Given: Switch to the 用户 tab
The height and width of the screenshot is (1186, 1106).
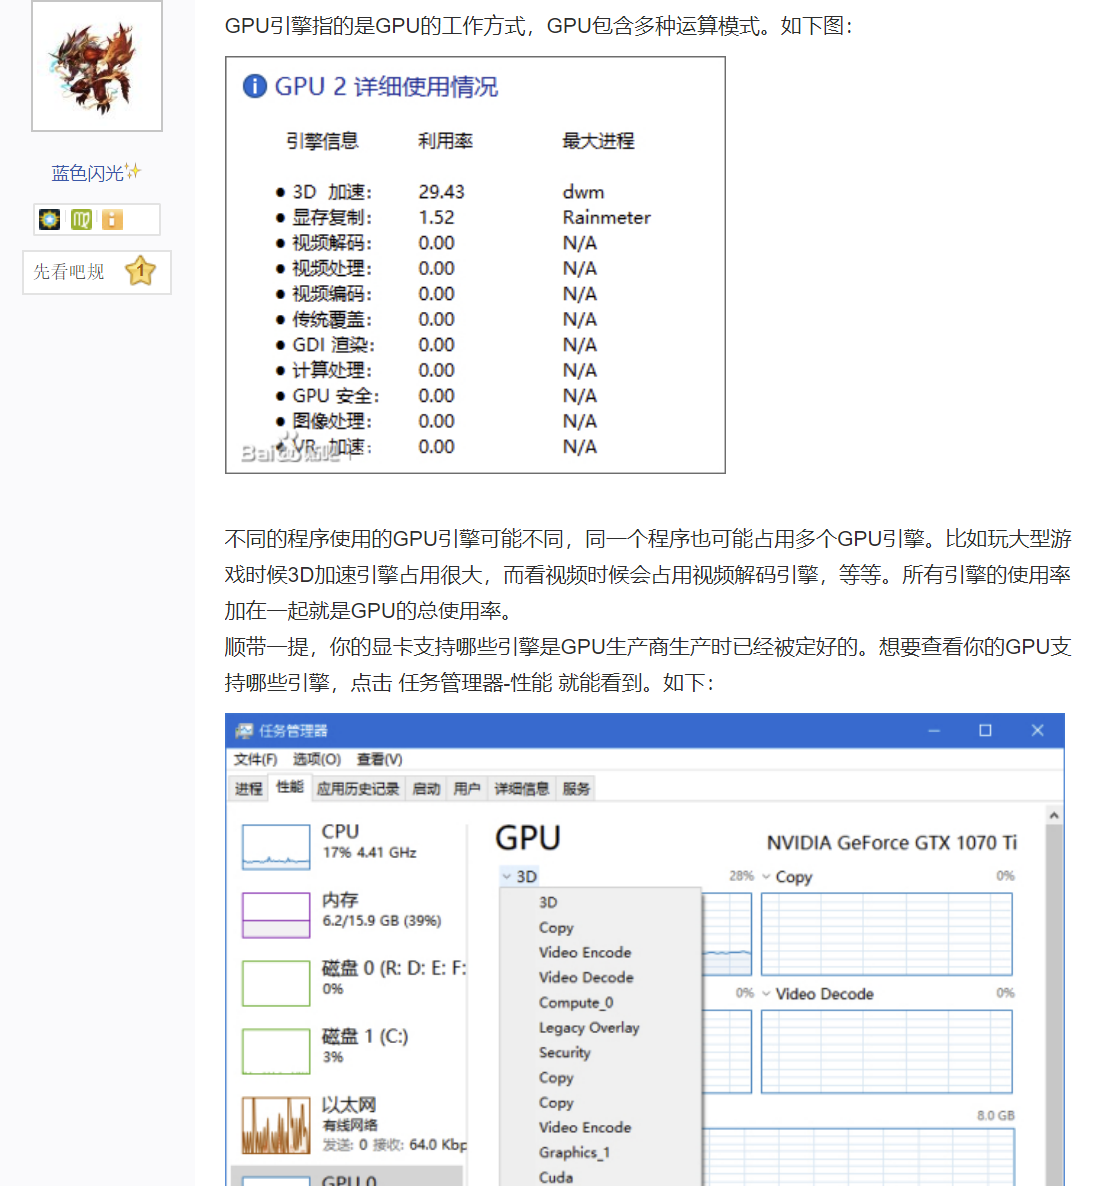Looking at the screenshot, I should tap(467, 789).
